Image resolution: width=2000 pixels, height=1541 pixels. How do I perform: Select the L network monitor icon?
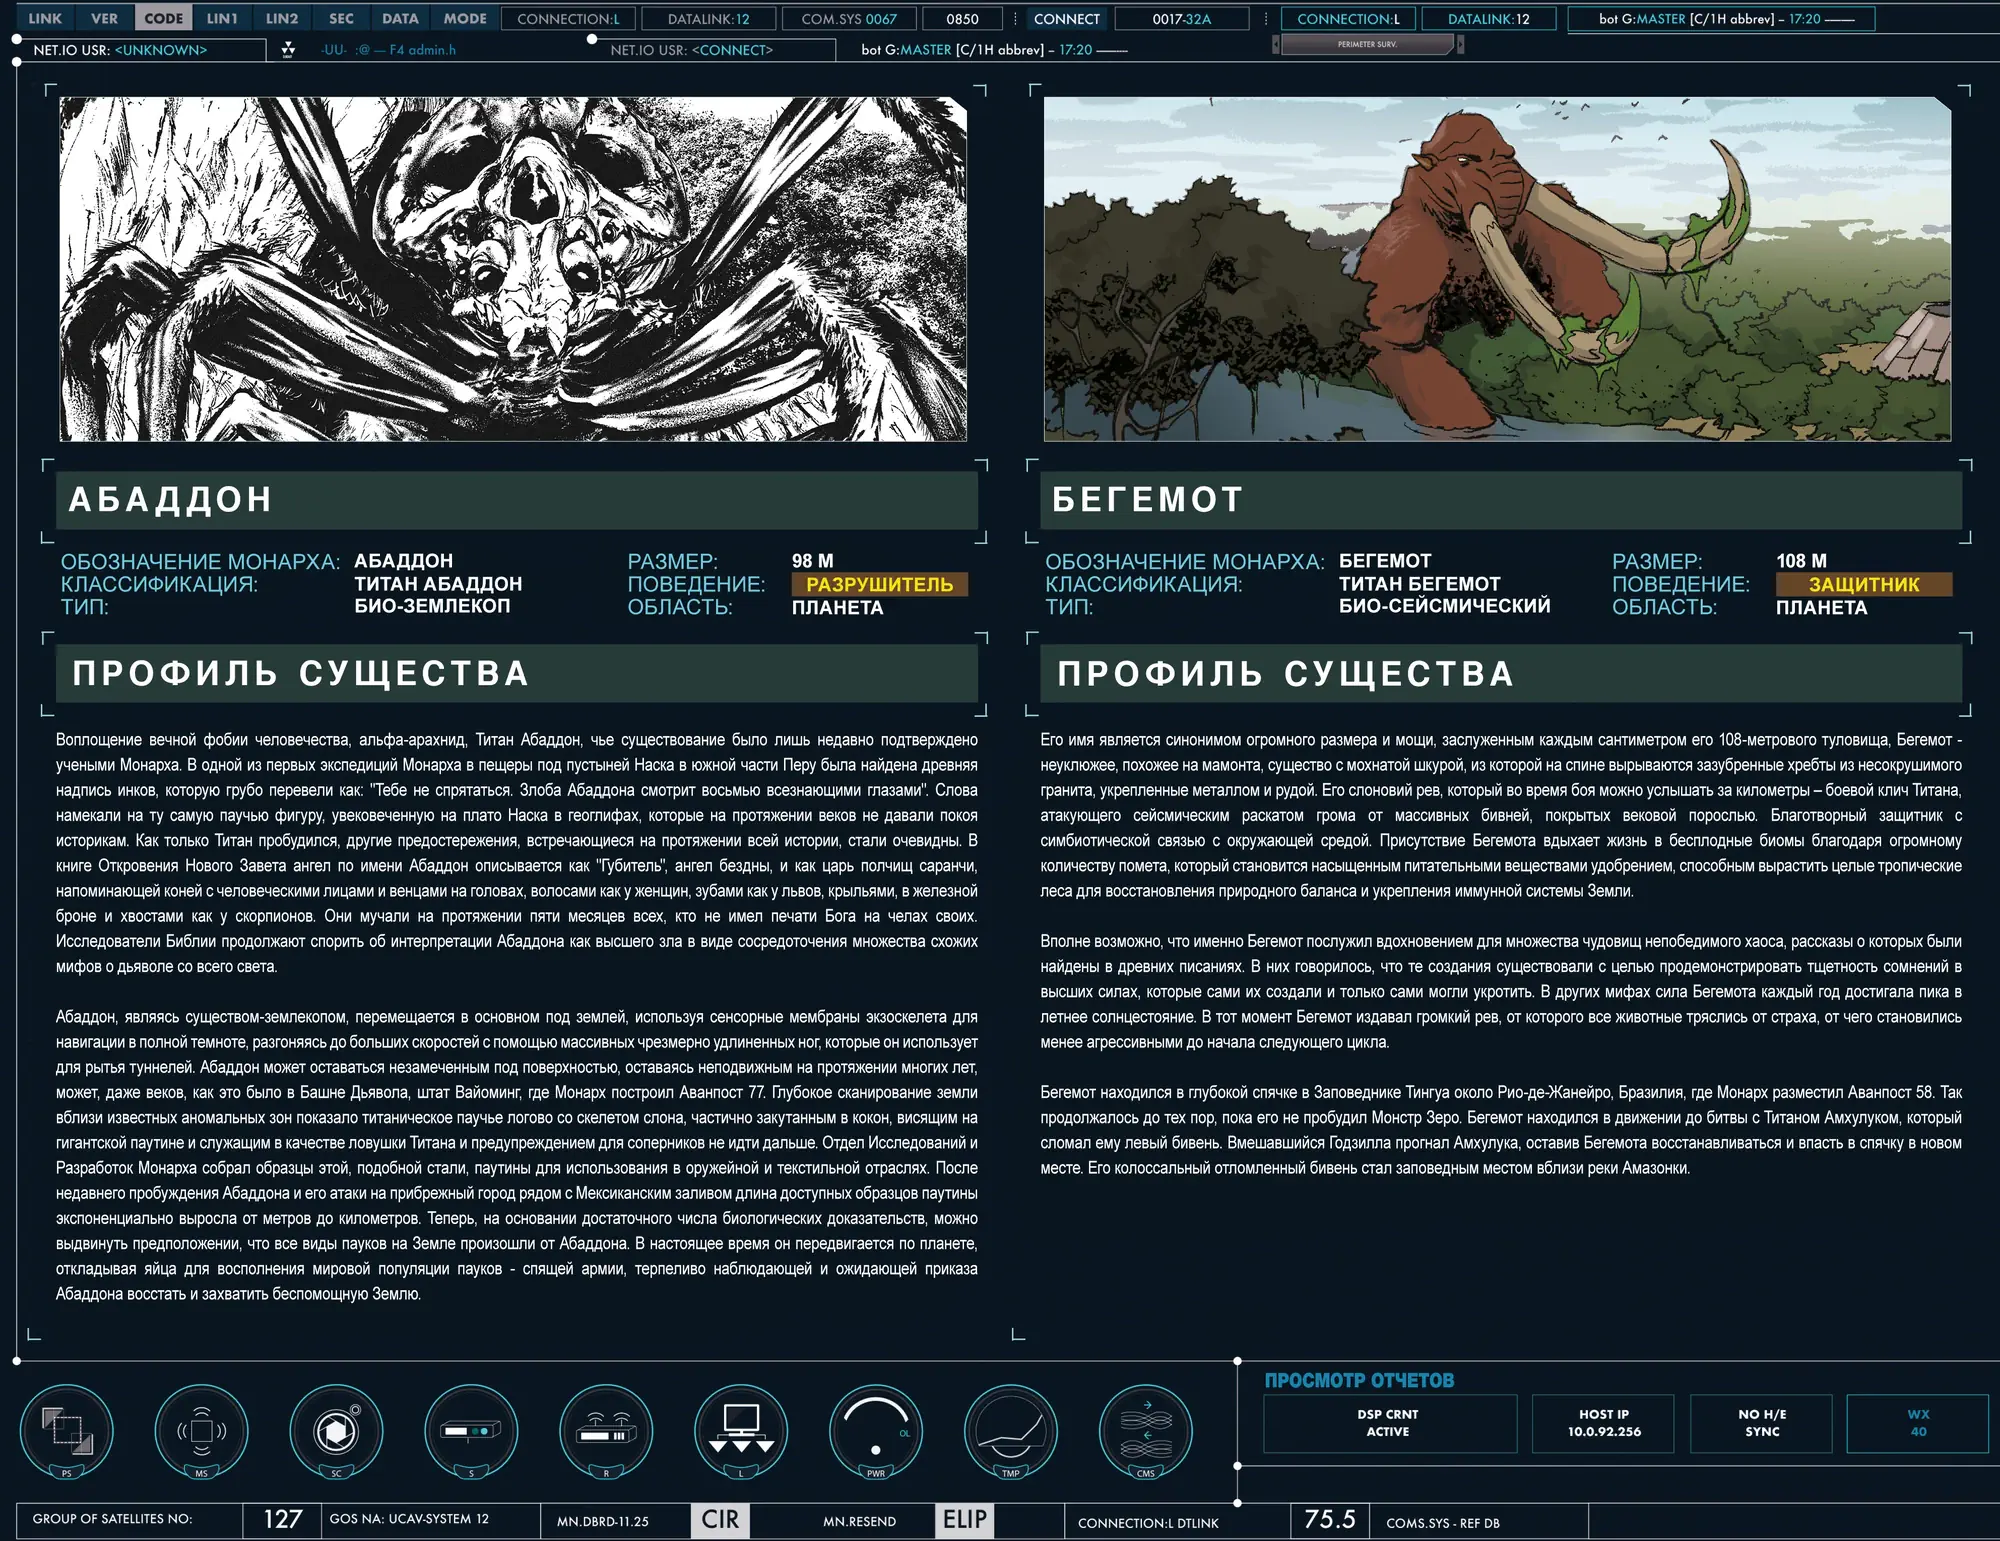(x=741, y=1431)
